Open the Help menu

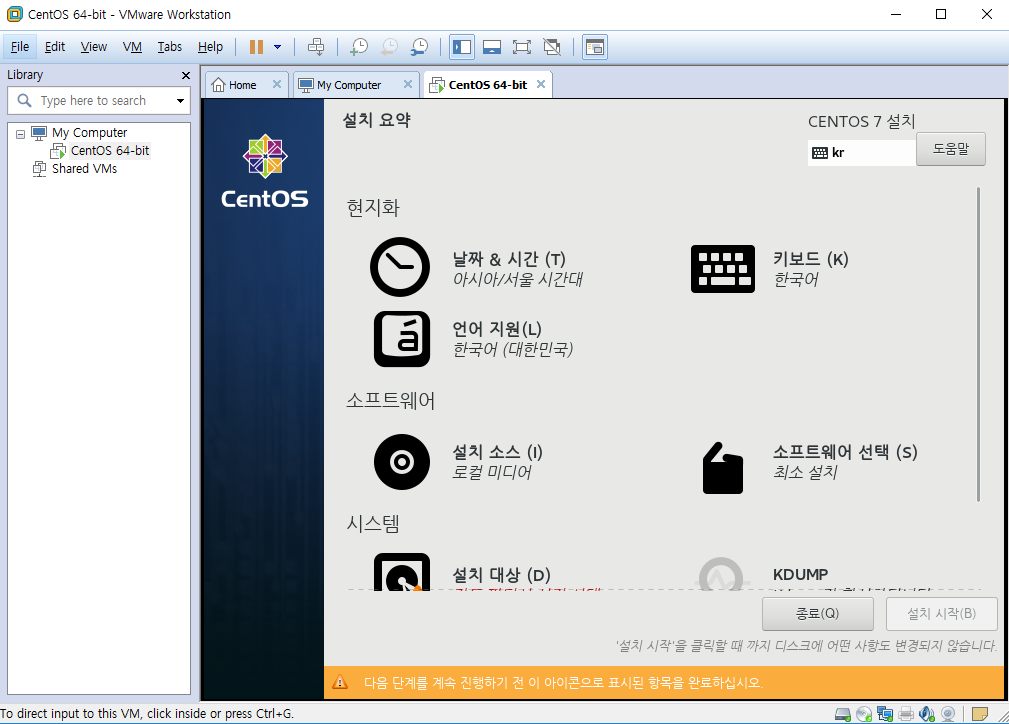[210, 47]
